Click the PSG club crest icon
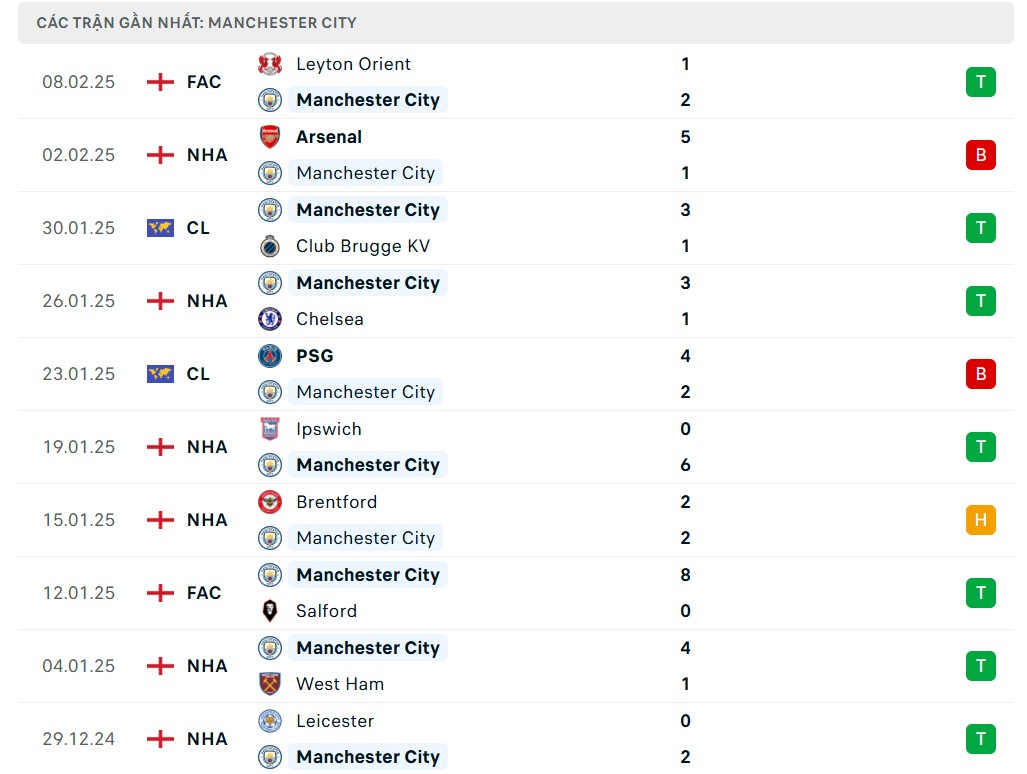Viewport: 1027px width, 774px height. [270, 356]
